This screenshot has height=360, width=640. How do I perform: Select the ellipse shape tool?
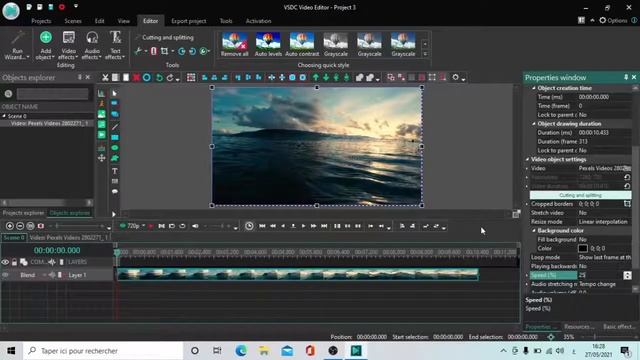coord(115,148)
